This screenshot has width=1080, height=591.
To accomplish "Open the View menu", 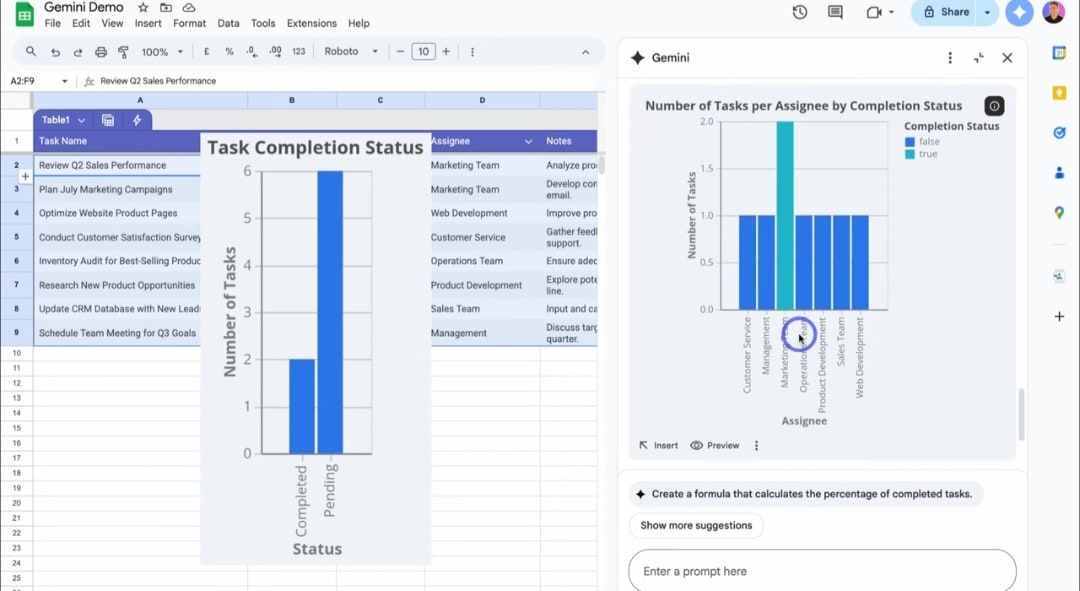I will point(112,23).
